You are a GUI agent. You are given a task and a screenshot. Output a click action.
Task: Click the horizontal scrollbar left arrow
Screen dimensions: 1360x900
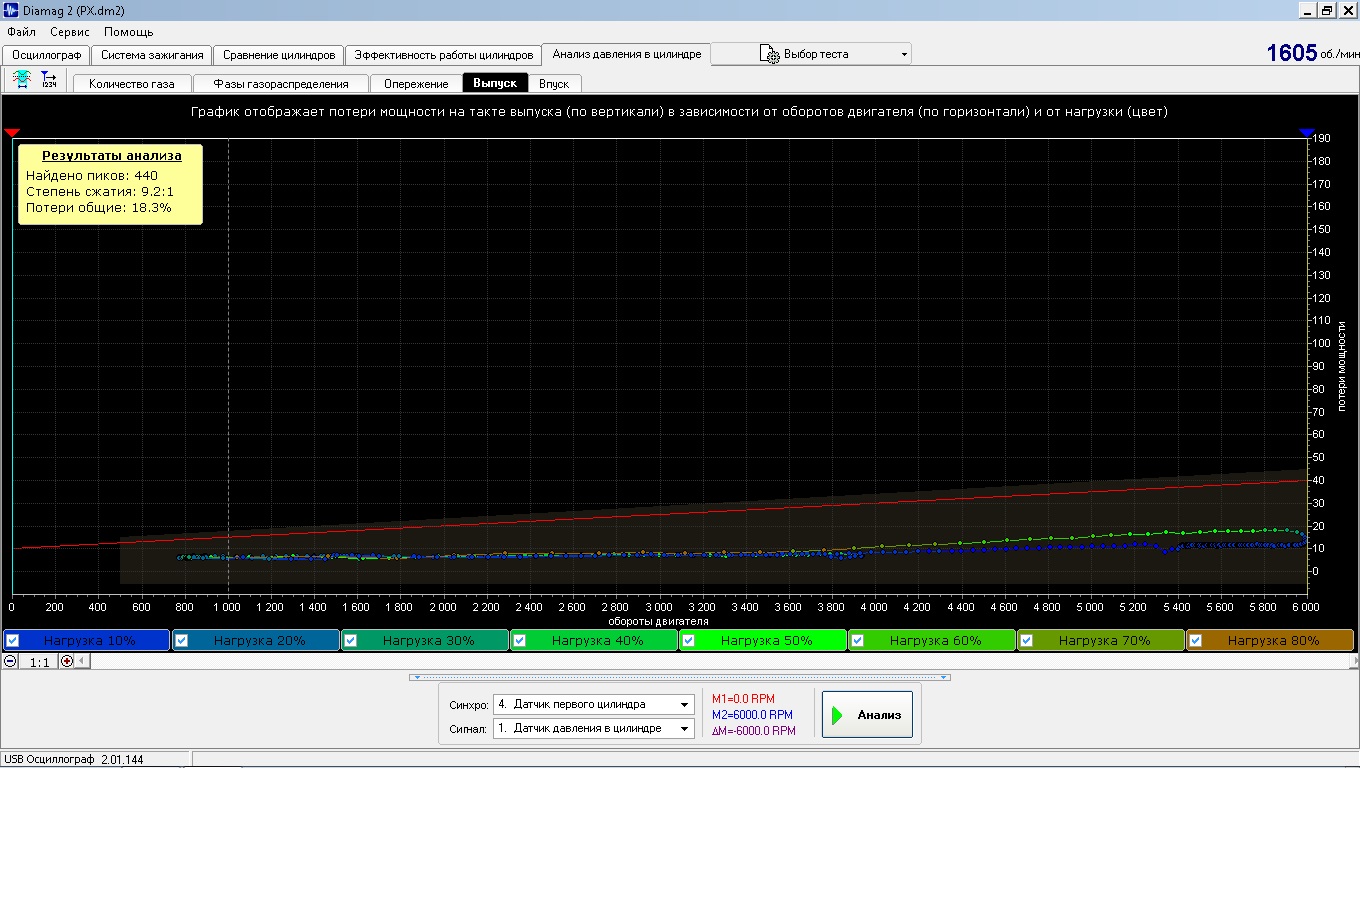[x=83, y=661]
